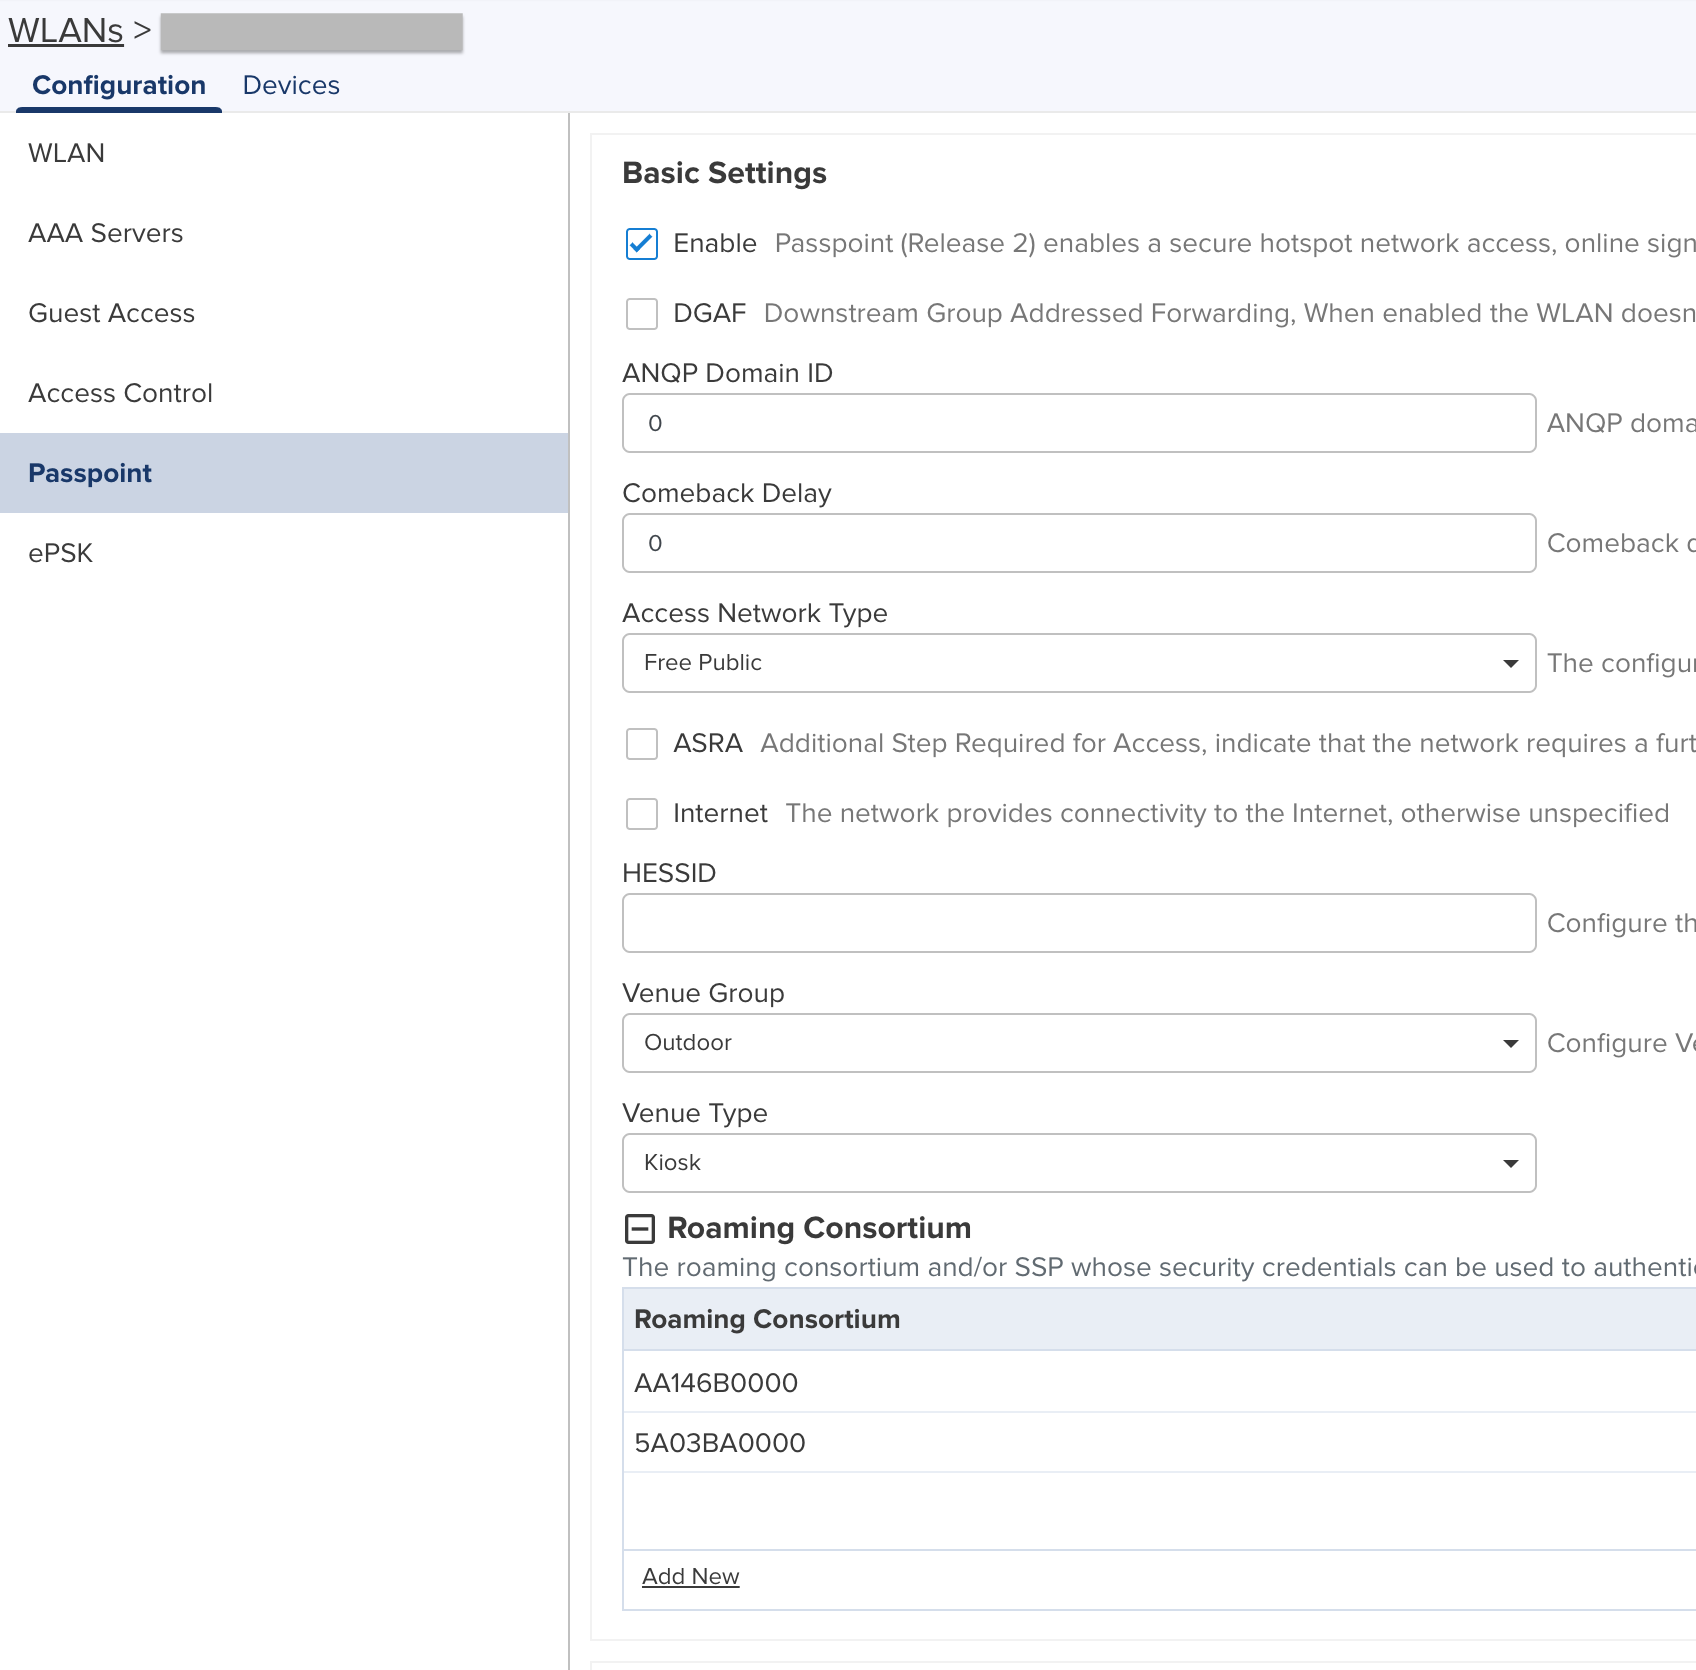Image resolution: width=1696 pixels, height=1670 pixels.
Task: Select roaming consortium row AA146B0000
Action: 1159,1383
